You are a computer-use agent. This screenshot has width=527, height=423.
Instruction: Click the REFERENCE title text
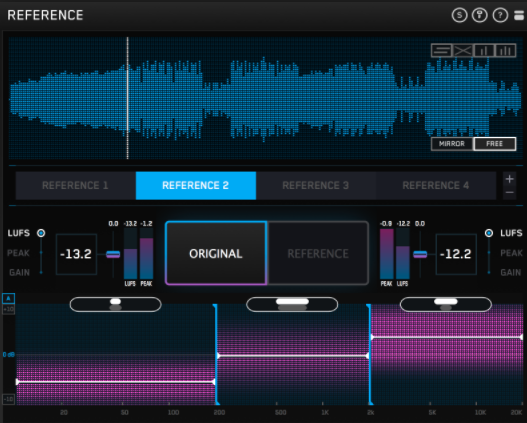pyautogui.click(x=45, y=15)
